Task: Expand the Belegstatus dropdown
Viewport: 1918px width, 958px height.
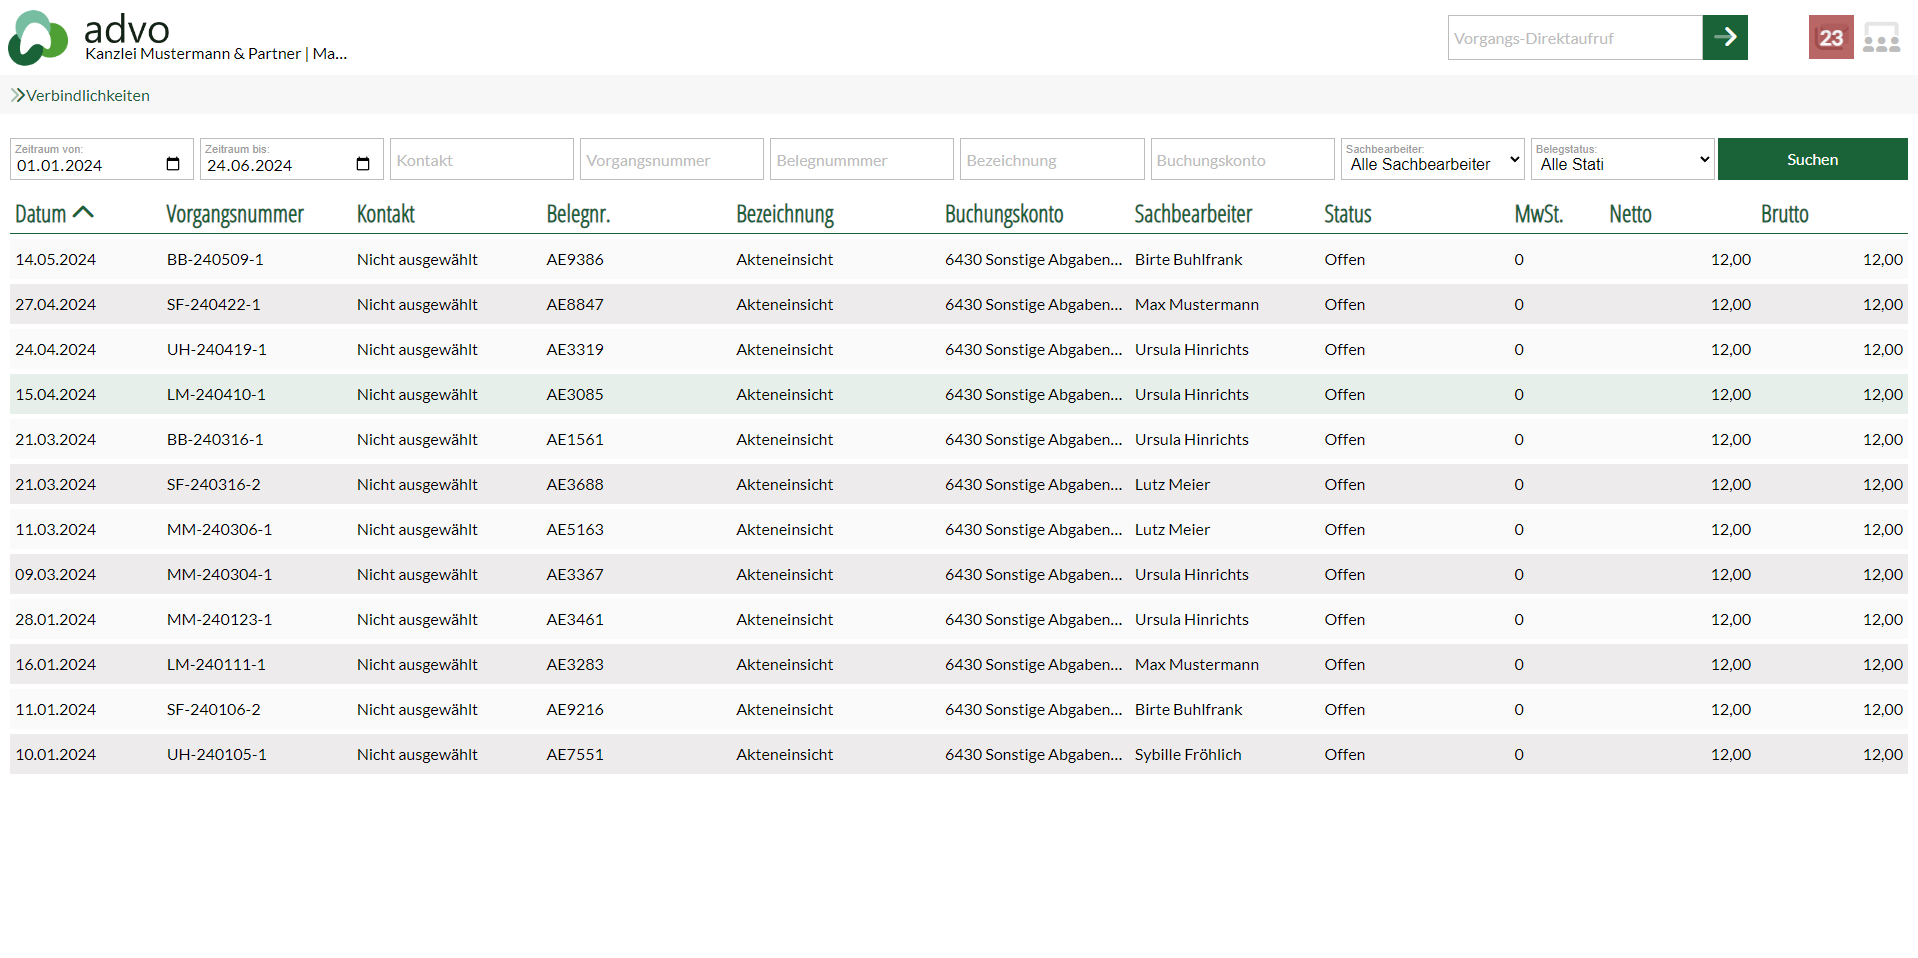Action: click(x=1621, y=160)
